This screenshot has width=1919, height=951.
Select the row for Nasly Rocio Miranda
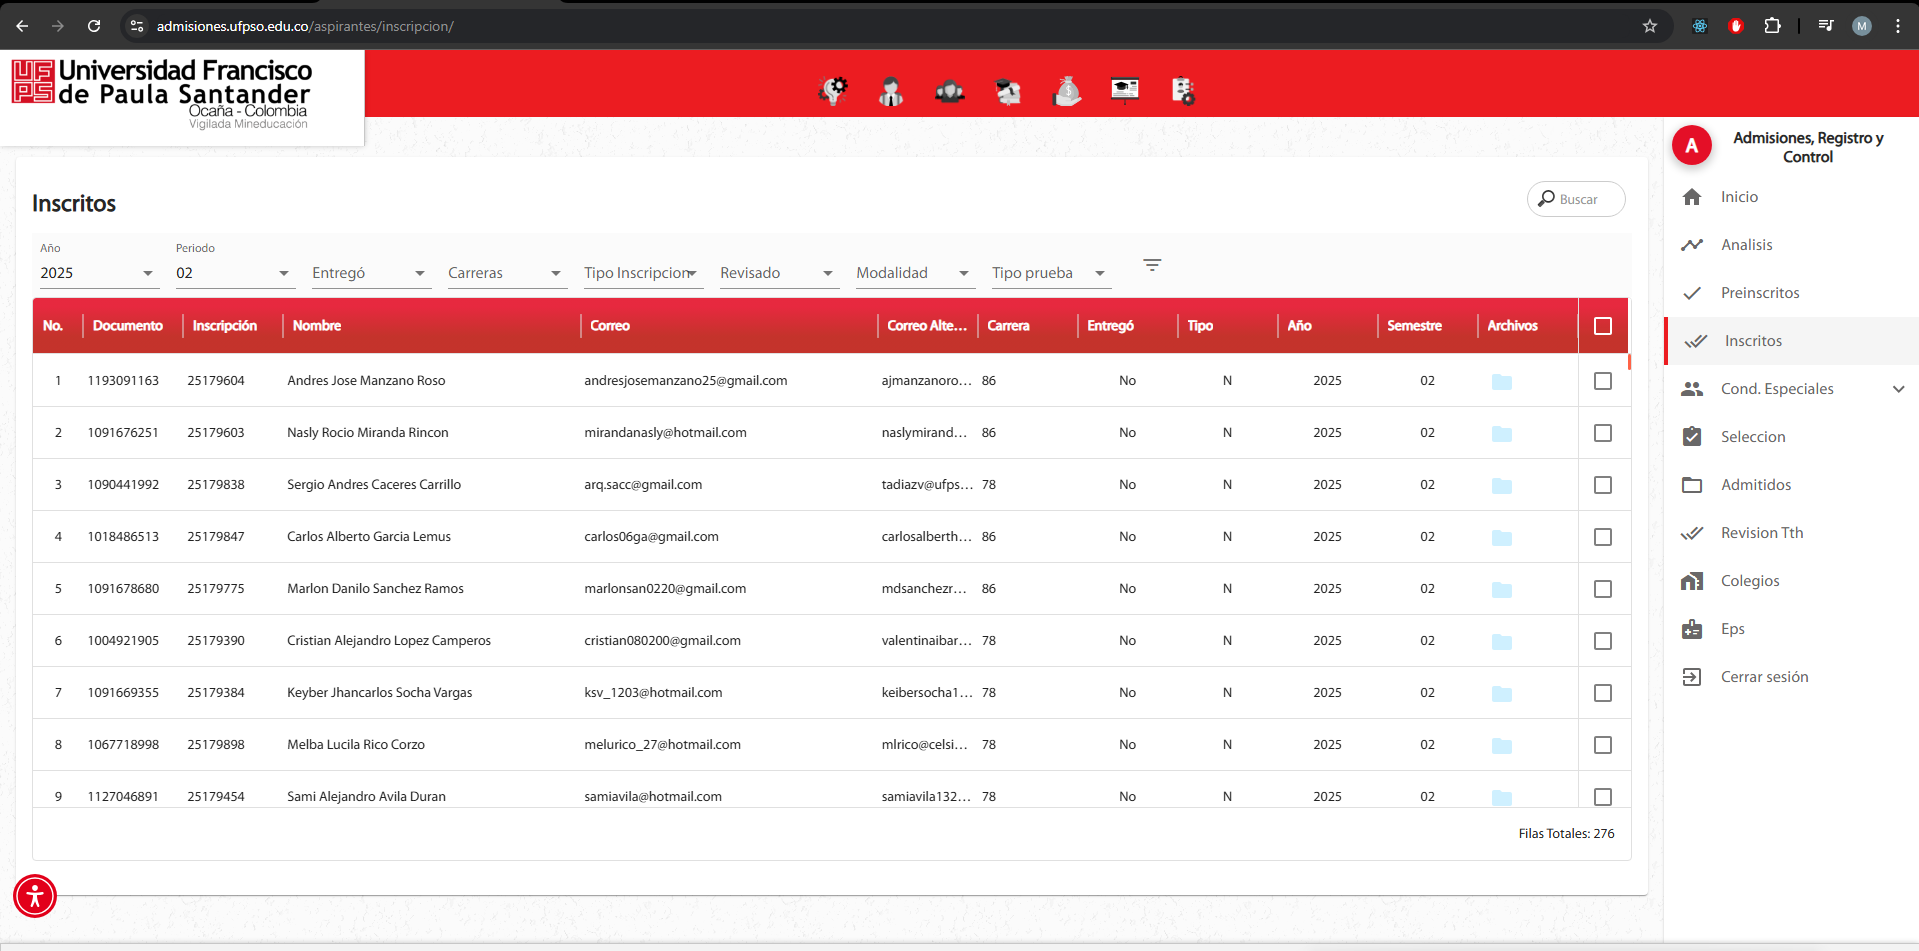coord(1602,433)
